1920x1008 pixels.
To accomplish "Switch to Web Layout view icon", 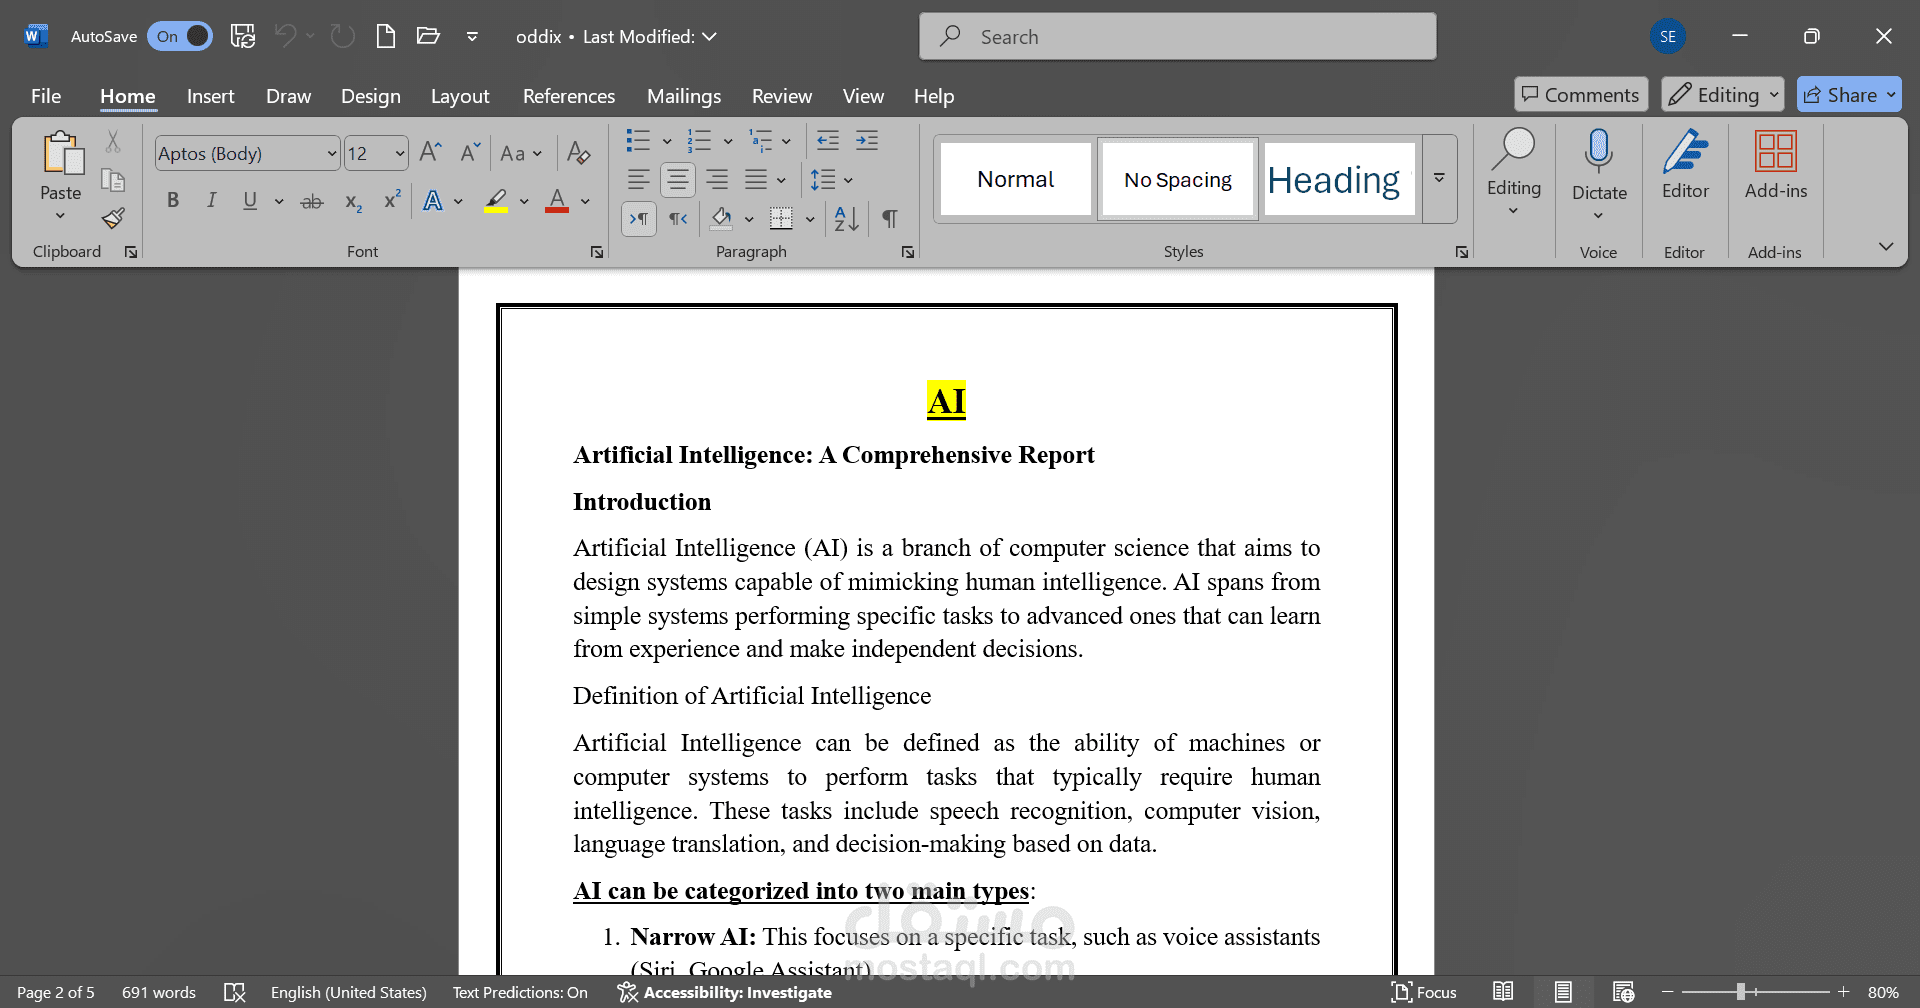I will (x=1624, y=992).
